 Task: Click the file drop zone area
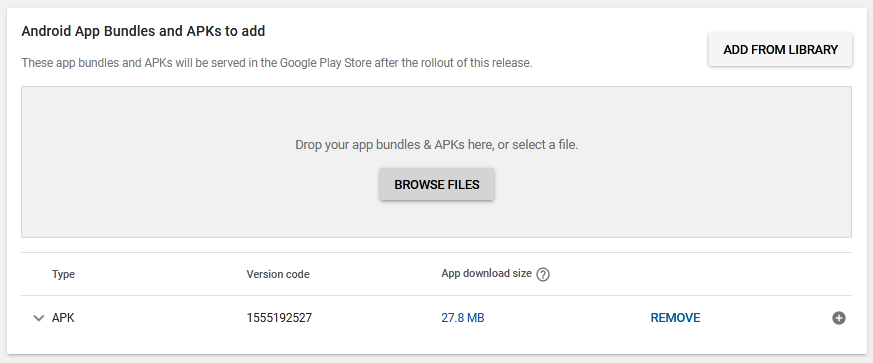[x=436, y=161]
